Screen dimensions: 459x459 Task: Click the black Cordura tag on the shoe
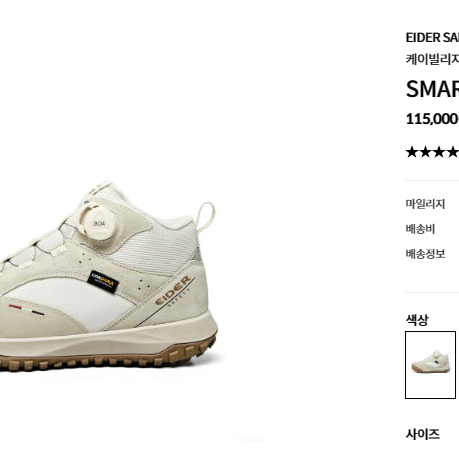point(103,282)
